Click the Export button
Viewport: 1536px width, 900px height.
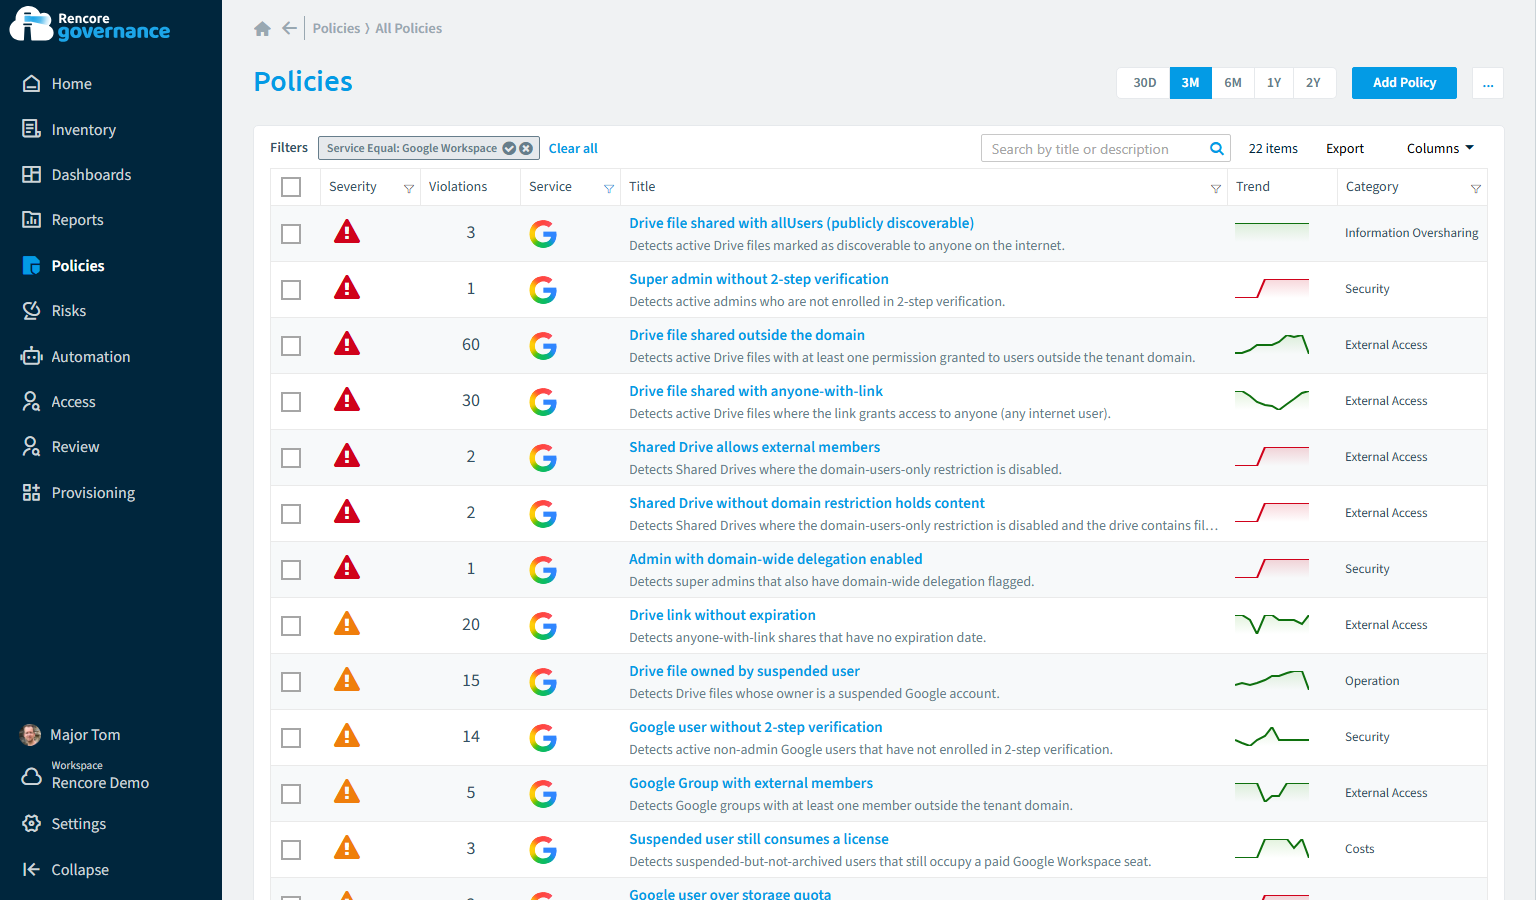(x=1345, y=149)
